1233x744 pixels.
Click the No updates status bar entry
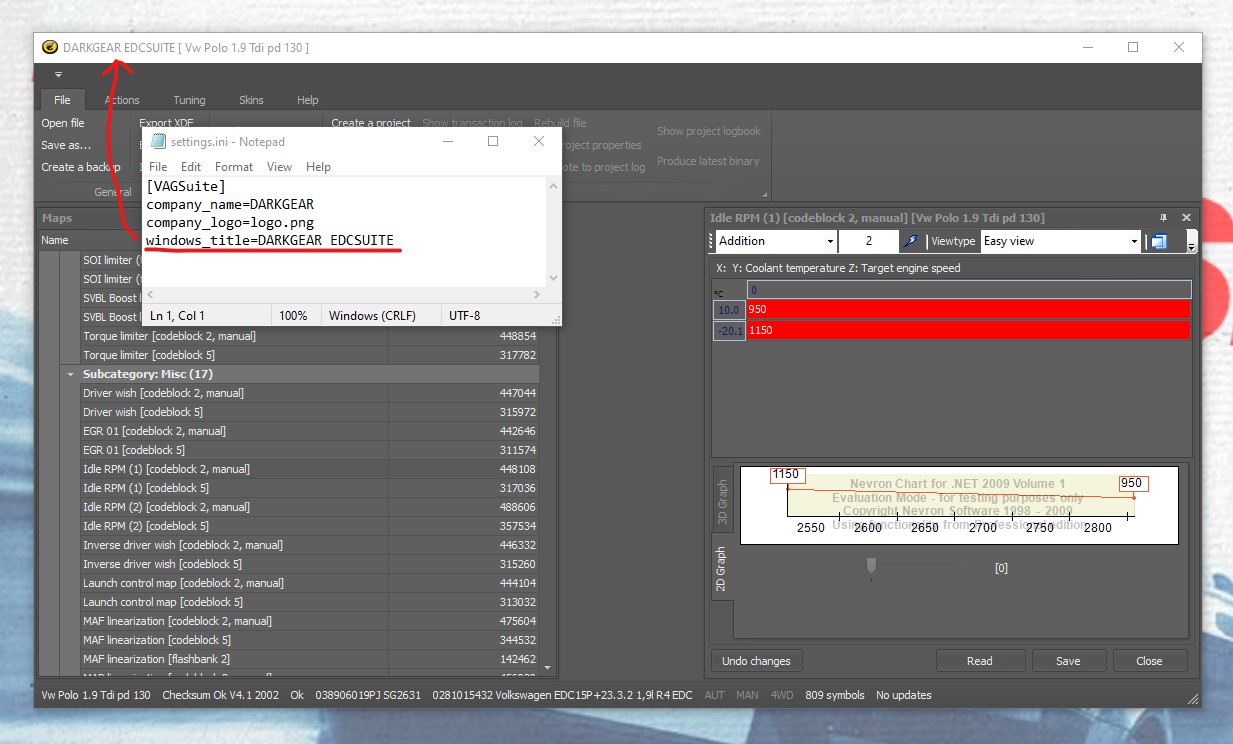903,695
